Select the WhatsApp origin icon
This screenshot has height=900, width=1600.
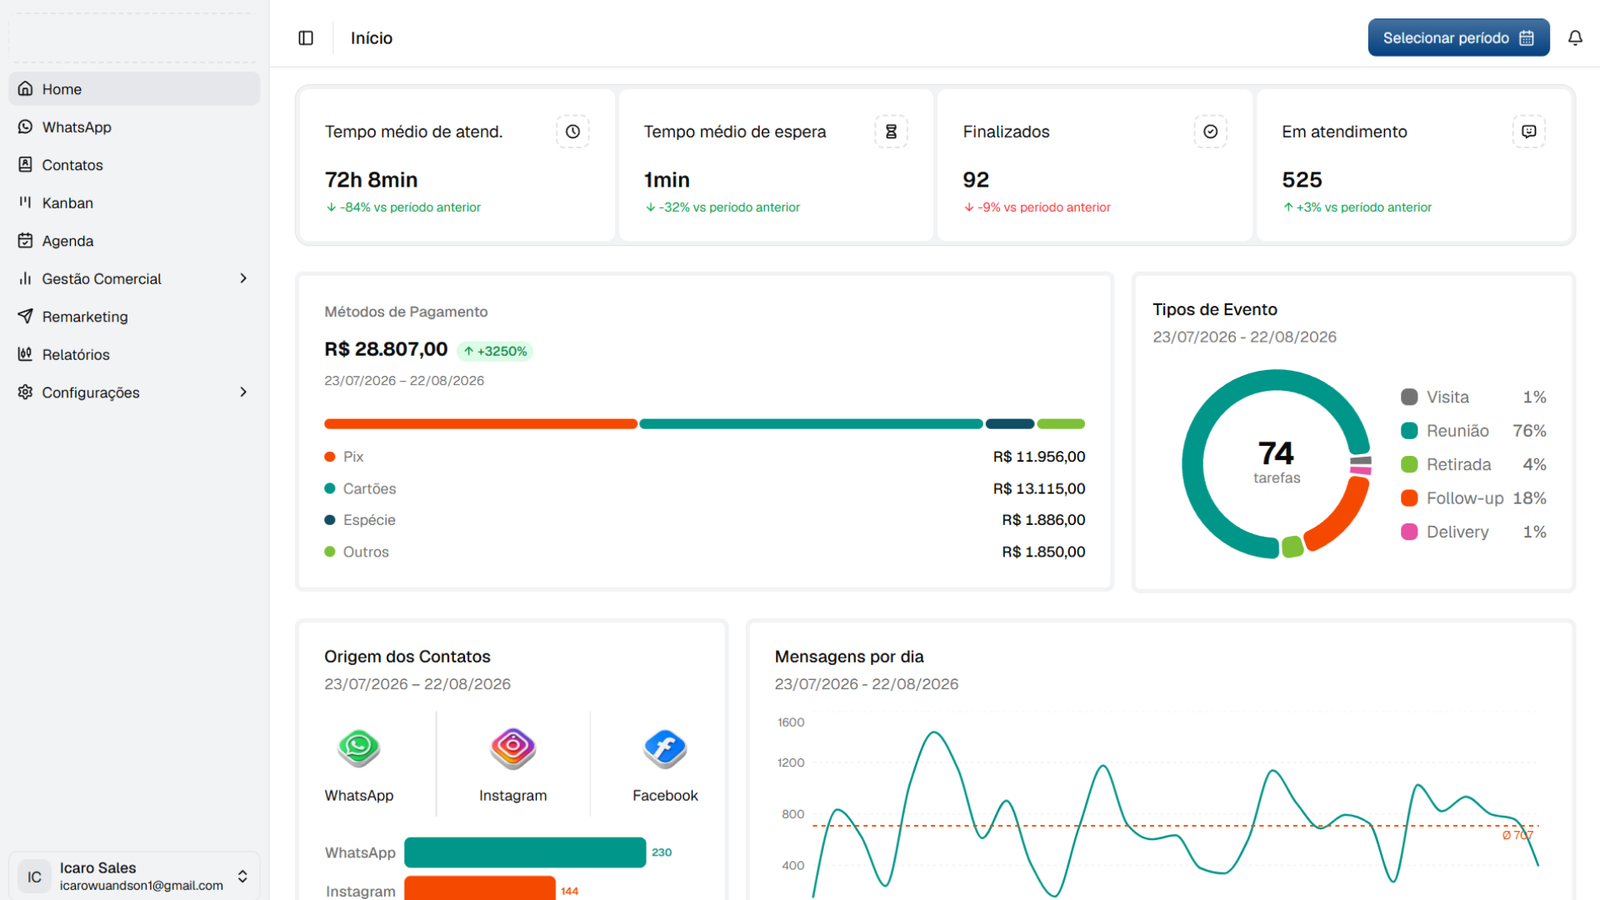click(358, 747)
